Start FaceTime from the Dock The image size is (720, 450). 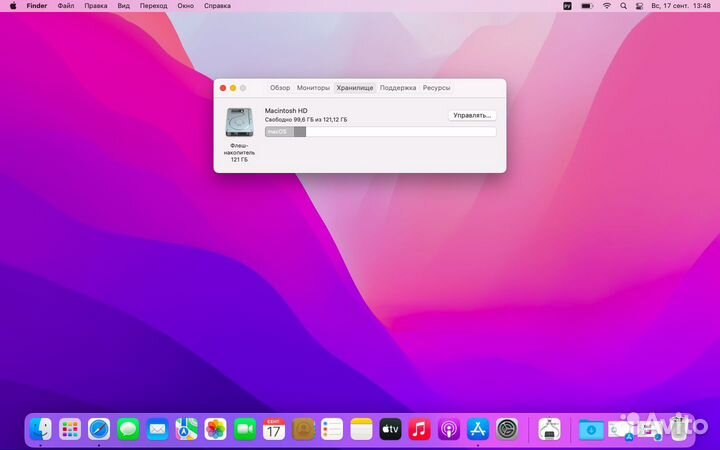click(245, 429)
